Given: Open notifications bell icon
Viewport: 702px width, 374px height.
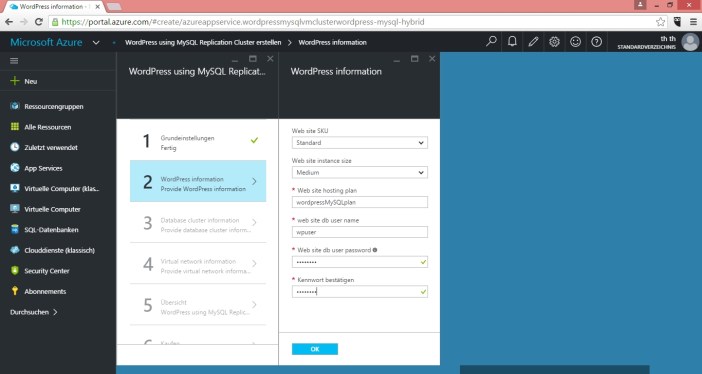Looking at the screenshot, I should [x=512, y=42].
